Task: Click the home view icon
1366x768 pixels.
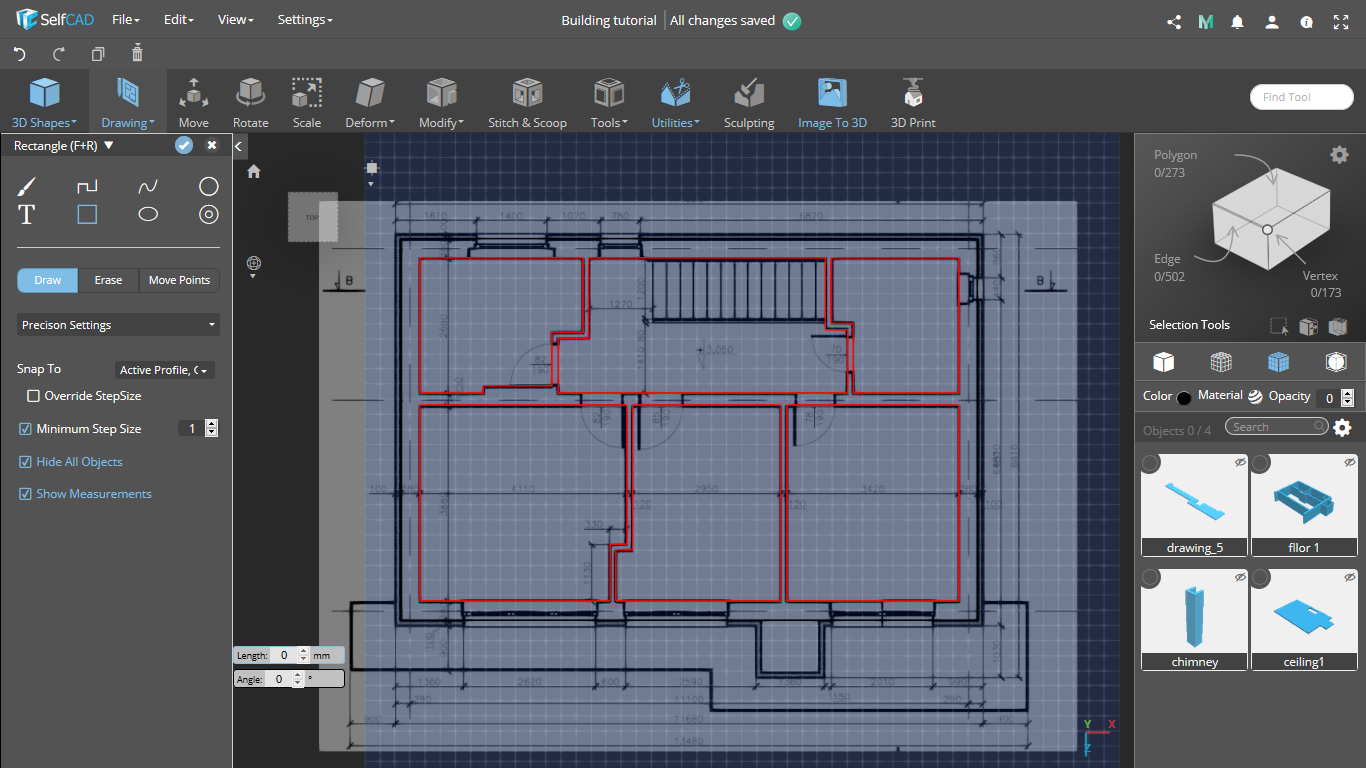Action: pyautogui.click(x=254, y=171)
